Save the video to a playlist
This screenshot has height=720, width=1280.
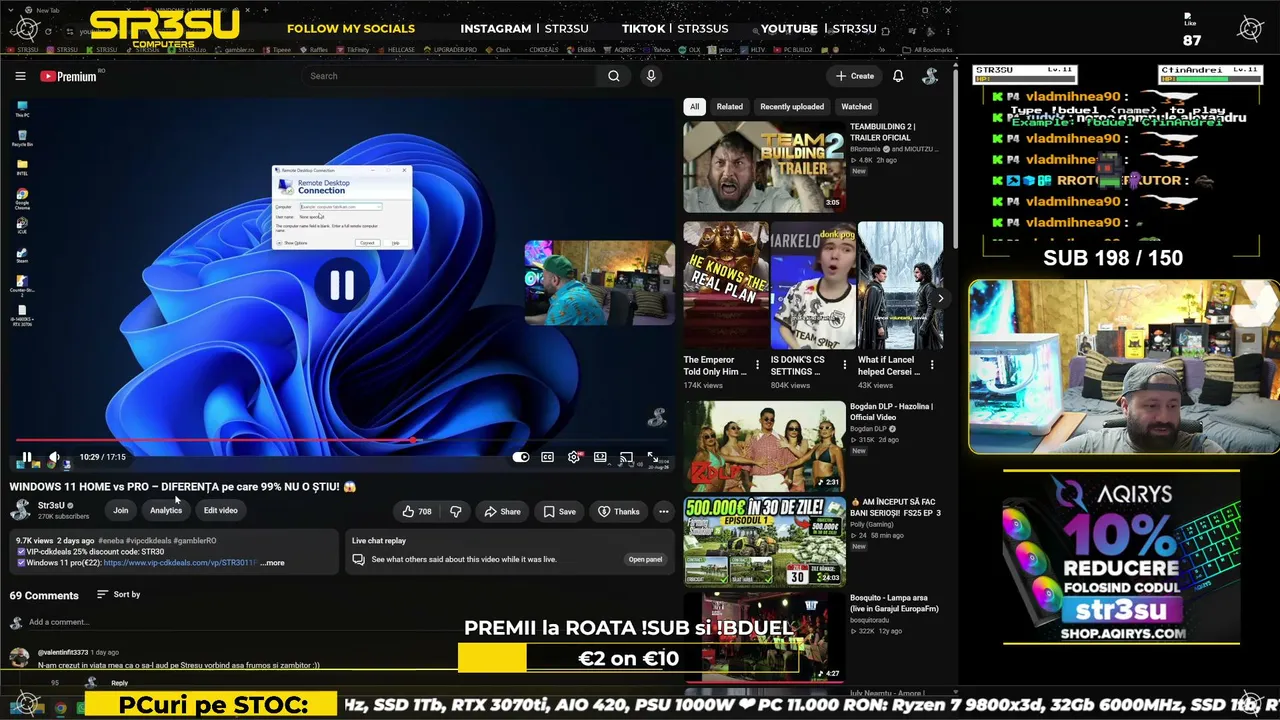point(559,511)
